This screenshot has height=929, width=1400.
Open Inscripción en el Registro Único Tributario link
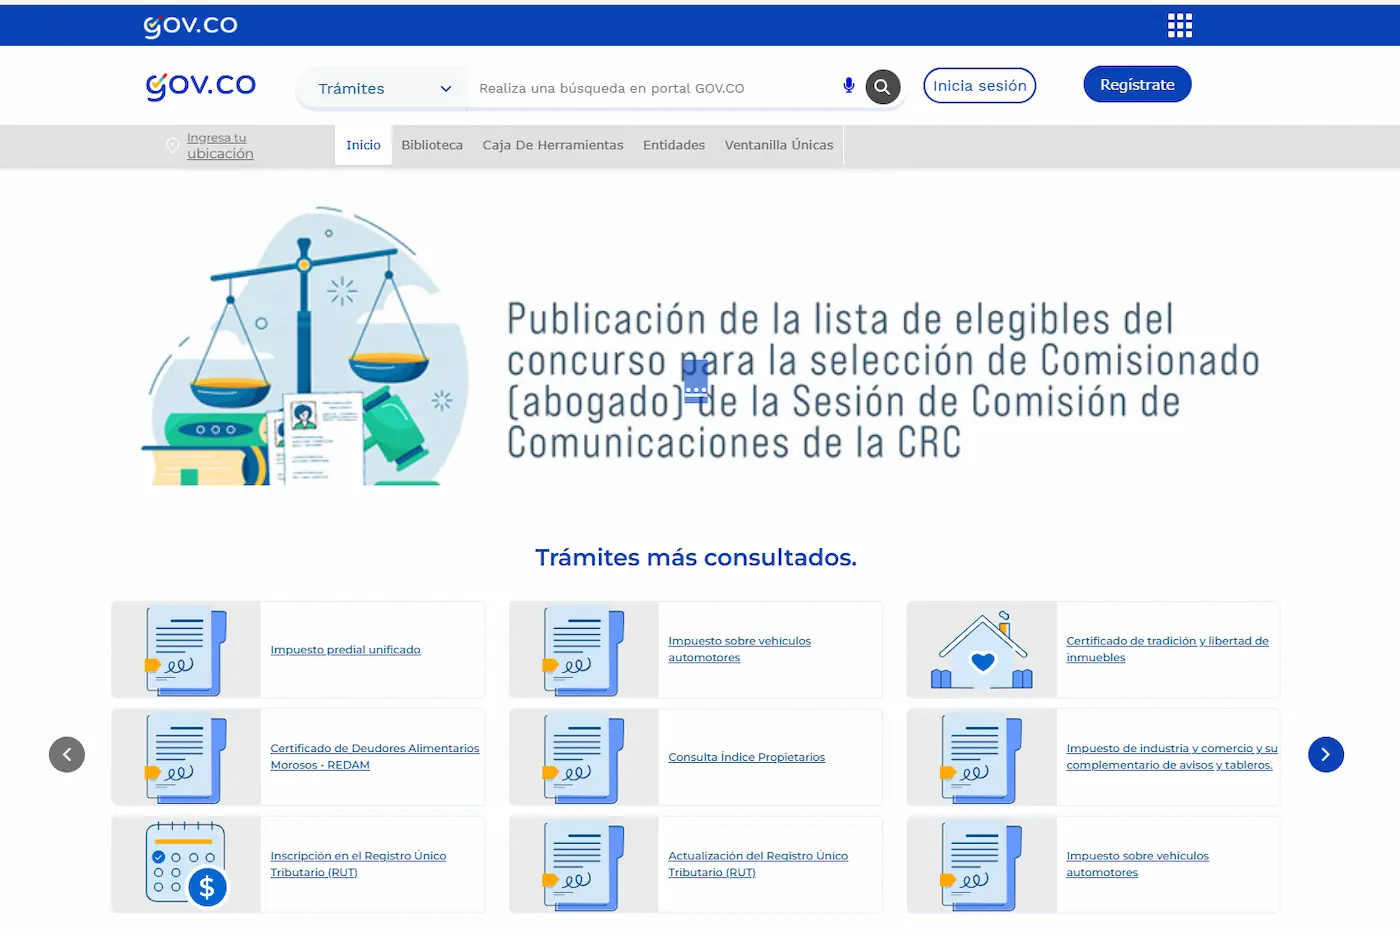[x=358, y=864]
